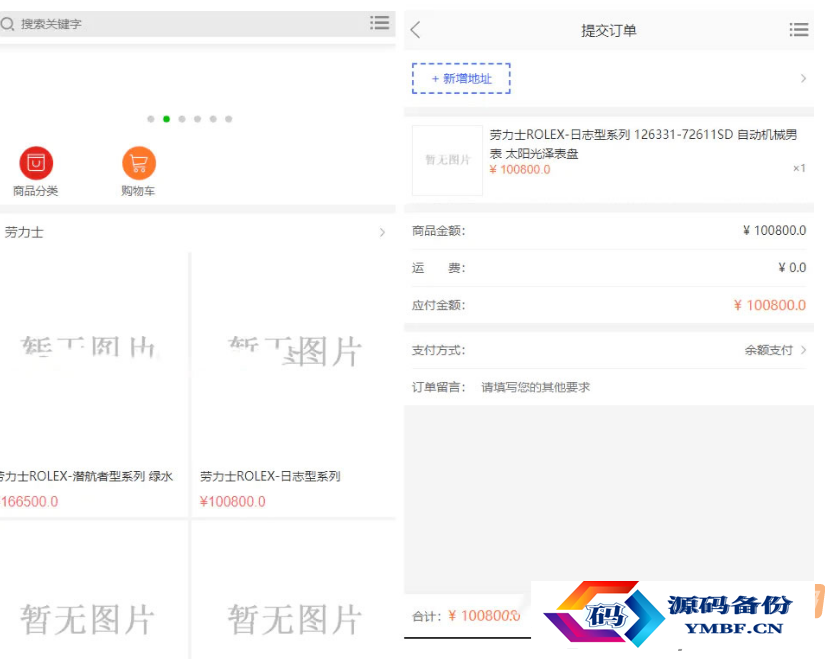
Task: Click the 订单留言 label
Action: coord(438,387)
